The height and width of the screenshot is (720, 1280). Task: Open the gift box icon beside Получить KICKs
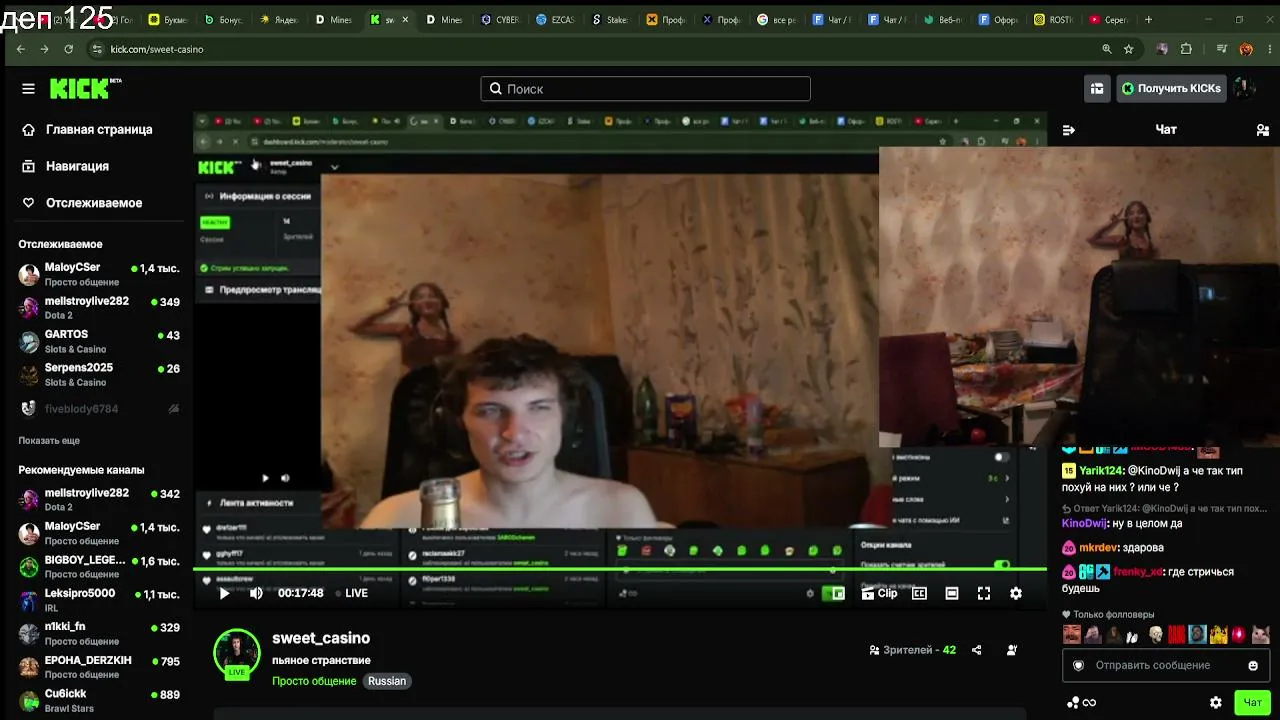(1097, 88)
